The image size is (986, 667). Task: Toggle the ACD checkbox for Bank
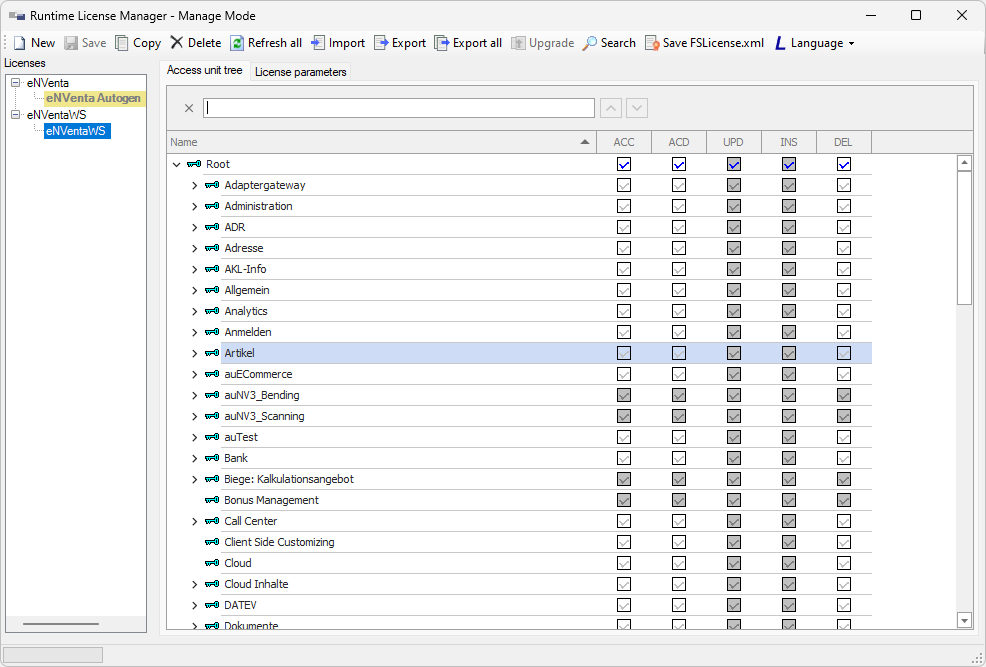[679, 458]
